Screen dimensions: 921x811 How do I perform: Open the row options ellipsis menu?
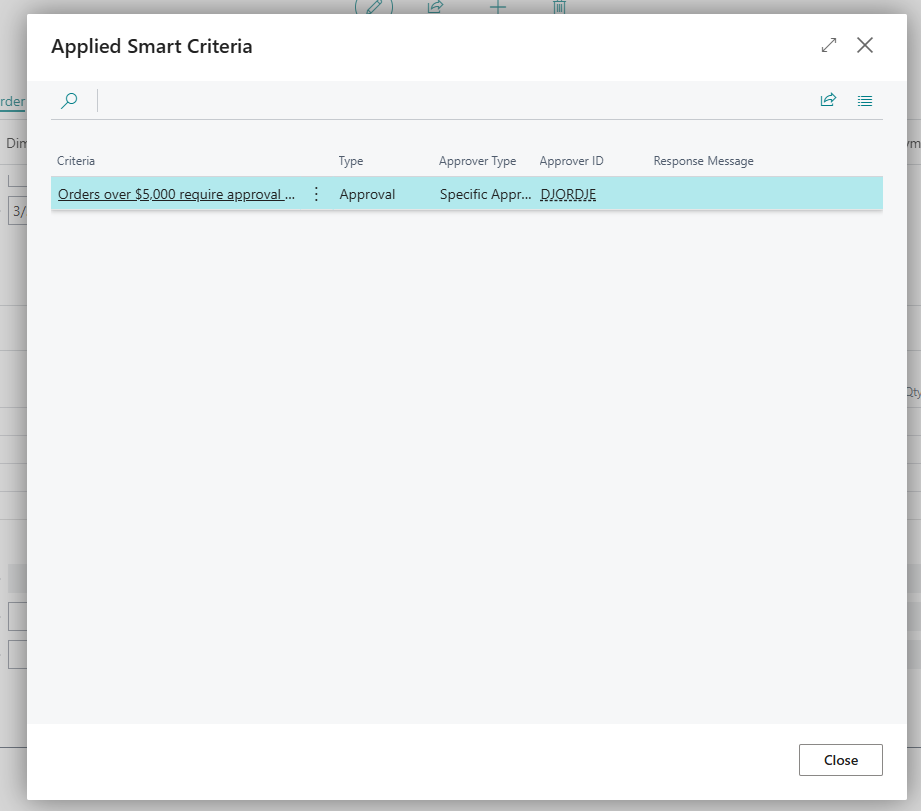316,194
